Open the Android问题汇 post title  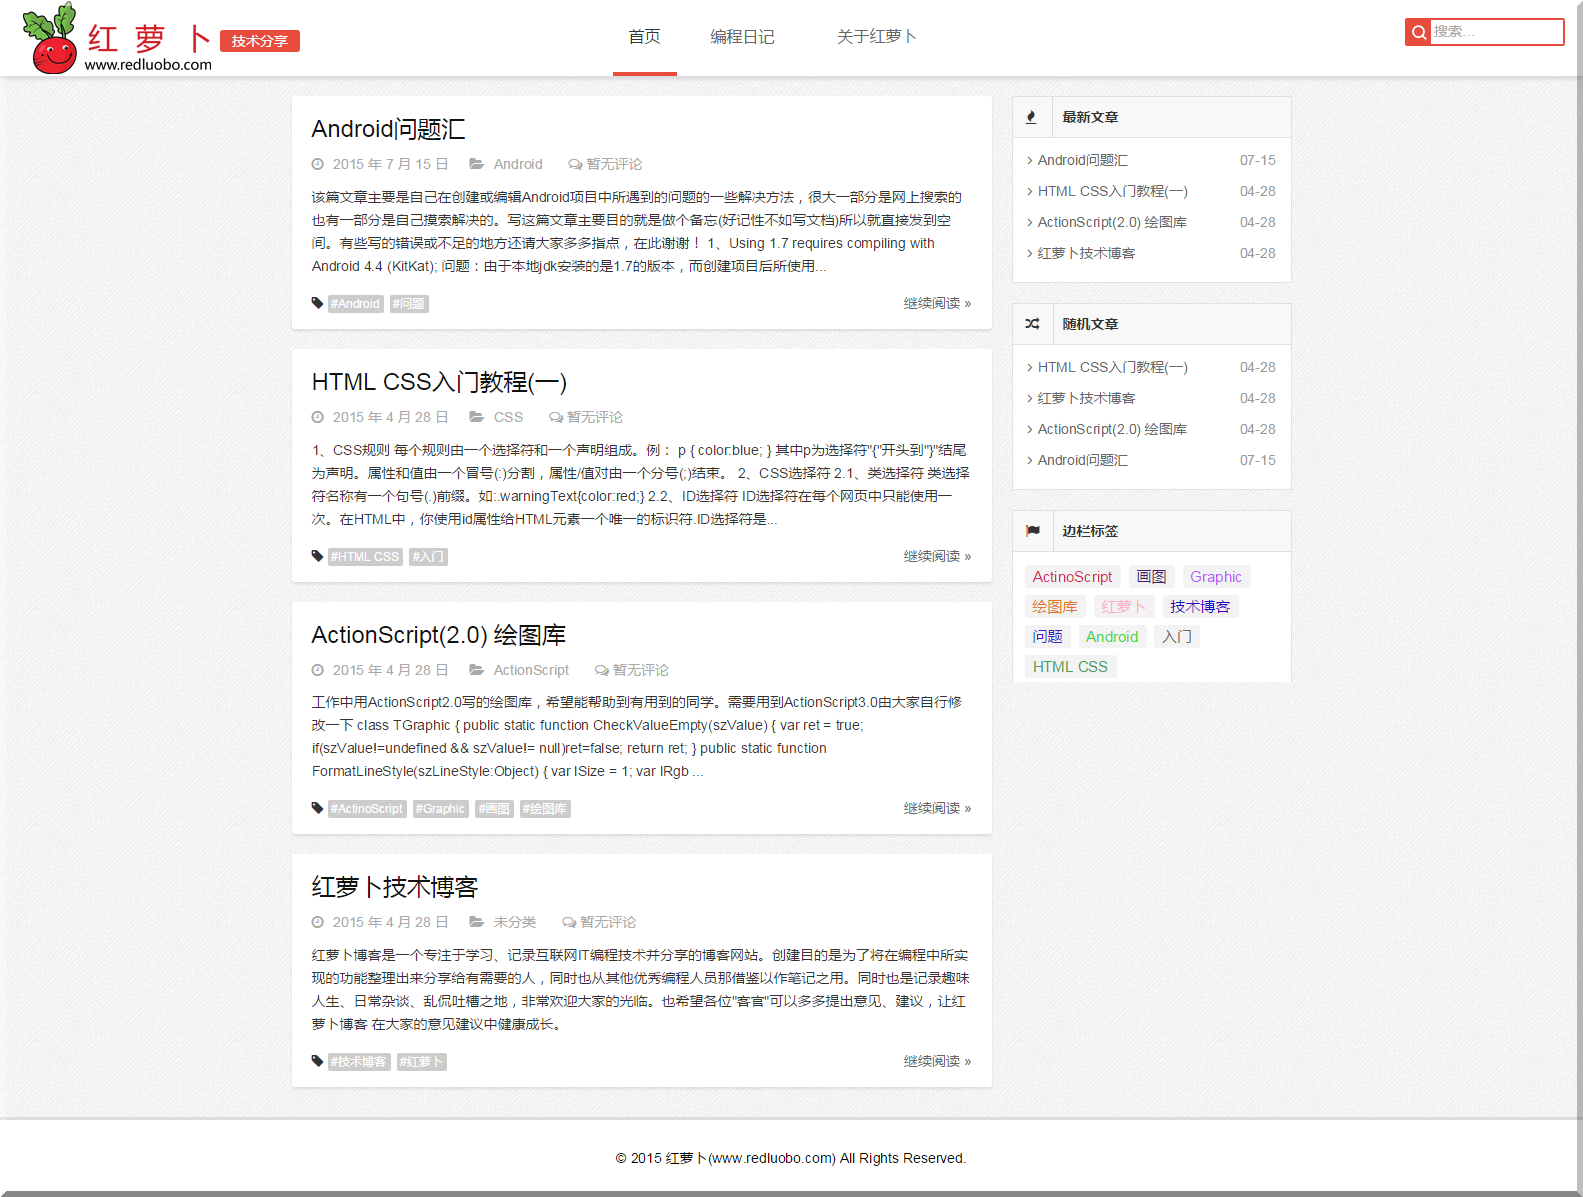[388, 129]
